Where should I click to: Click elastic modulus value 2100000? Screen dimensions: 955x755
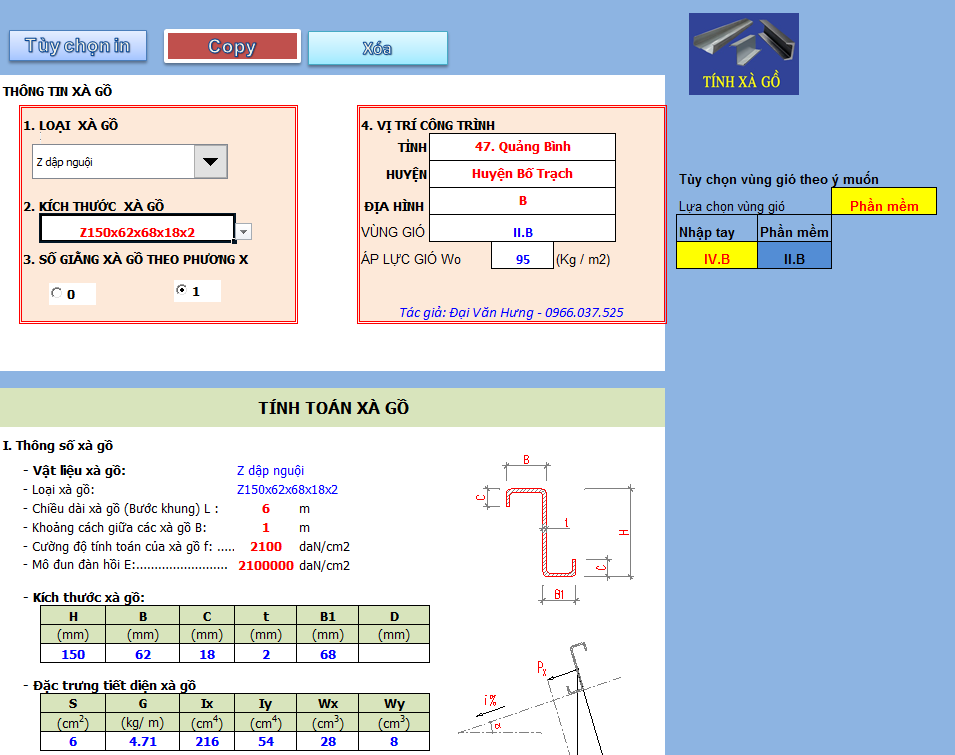point(266,566)
